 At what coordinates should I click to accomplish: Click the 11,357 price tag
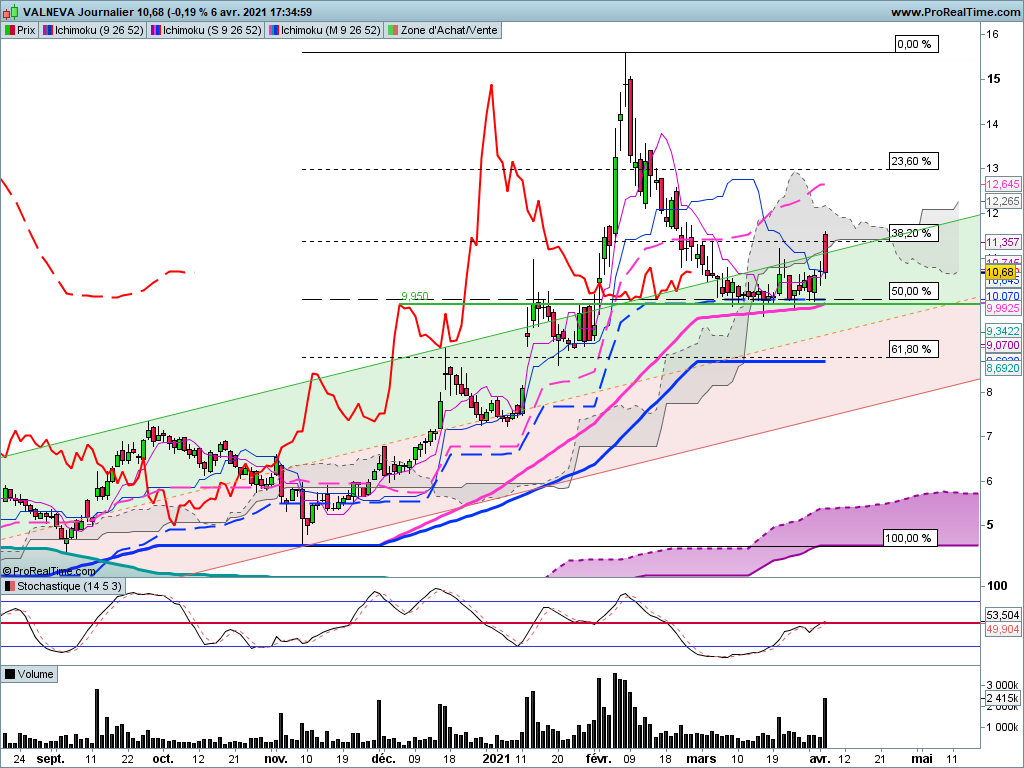coord(1002,242)
